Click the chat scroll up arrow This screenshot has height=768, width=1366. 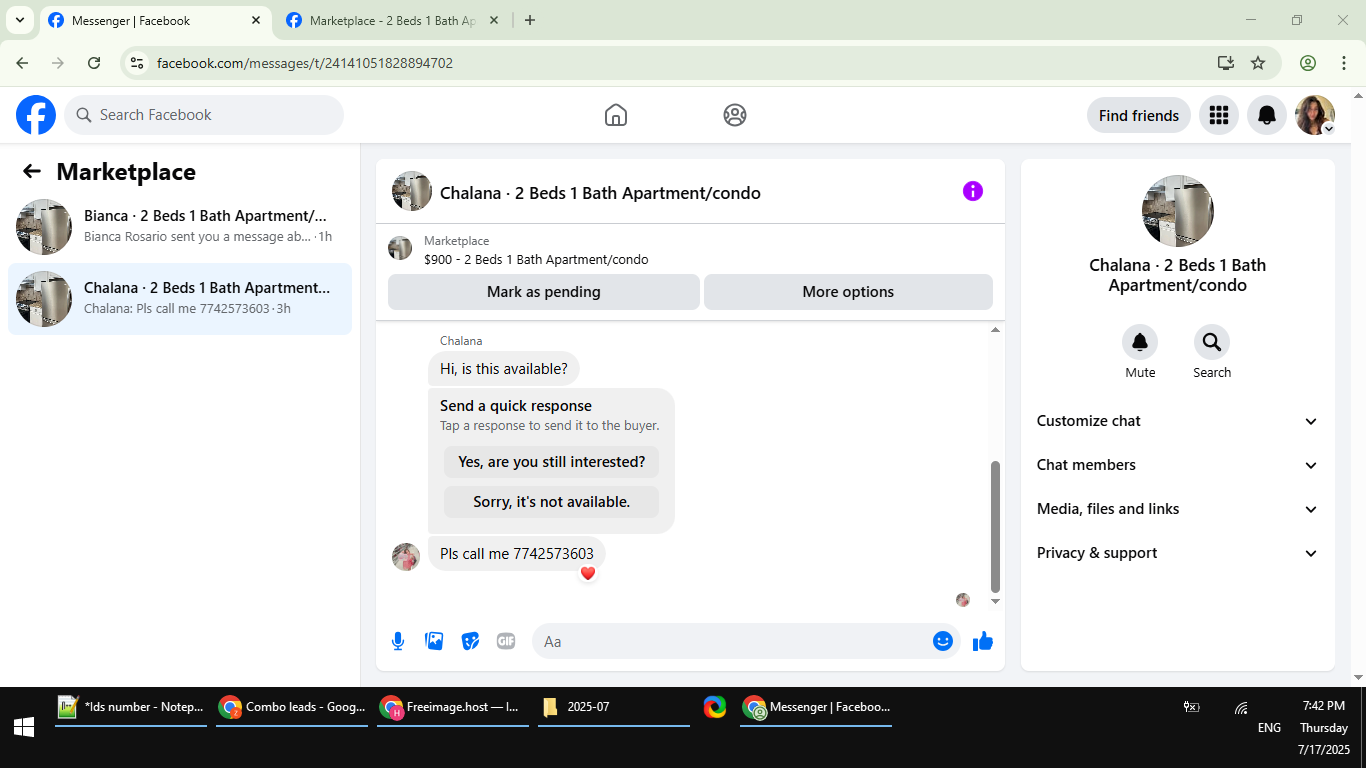tap(995, 330)
